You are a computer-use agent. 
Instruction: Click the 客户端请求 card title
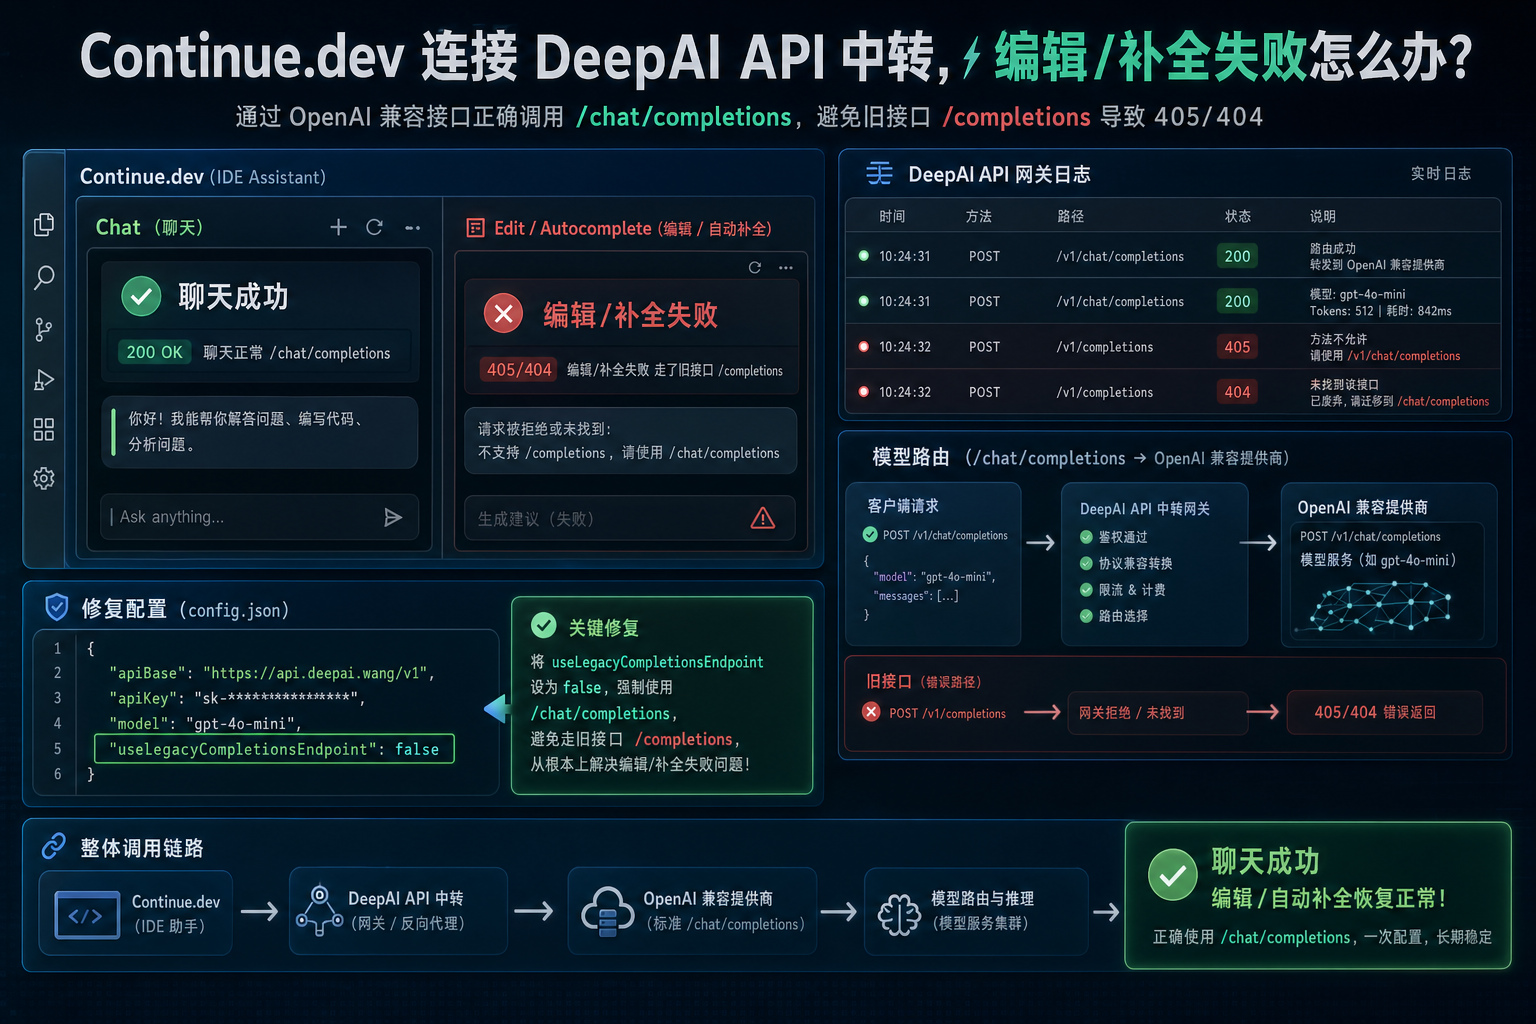[x=903, y=506]
